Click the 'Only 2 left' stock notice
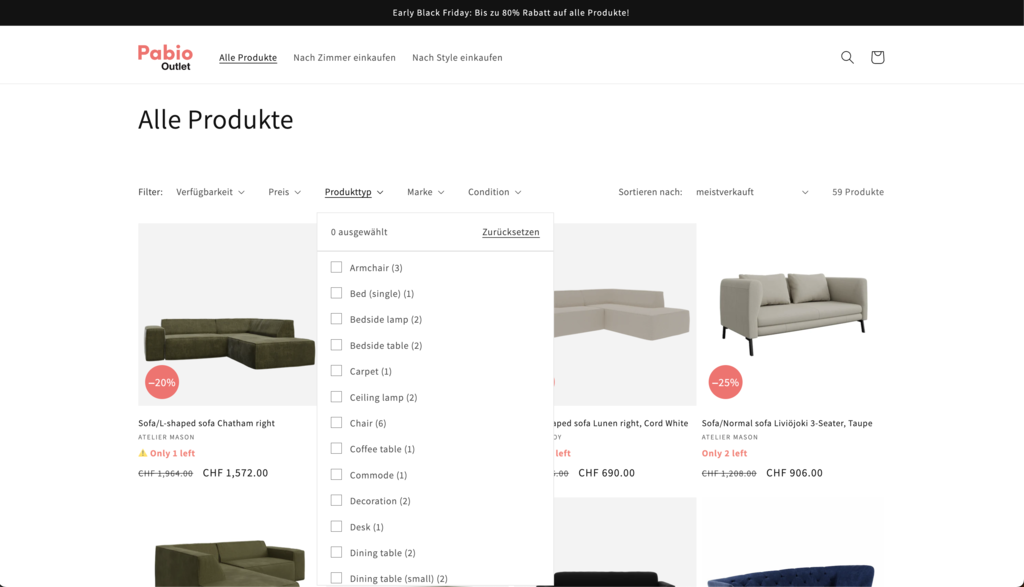Image resolution: width=1024 pixels, height=587 pixels. pos(724,453)
